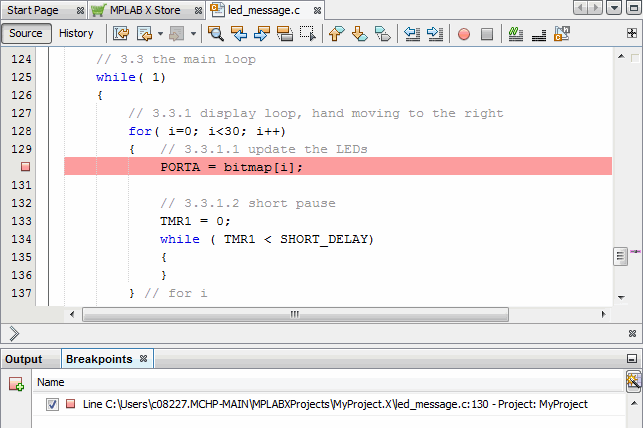Click the New Breakpoint icon in Breakpoints panel

(x=16, y=383)
